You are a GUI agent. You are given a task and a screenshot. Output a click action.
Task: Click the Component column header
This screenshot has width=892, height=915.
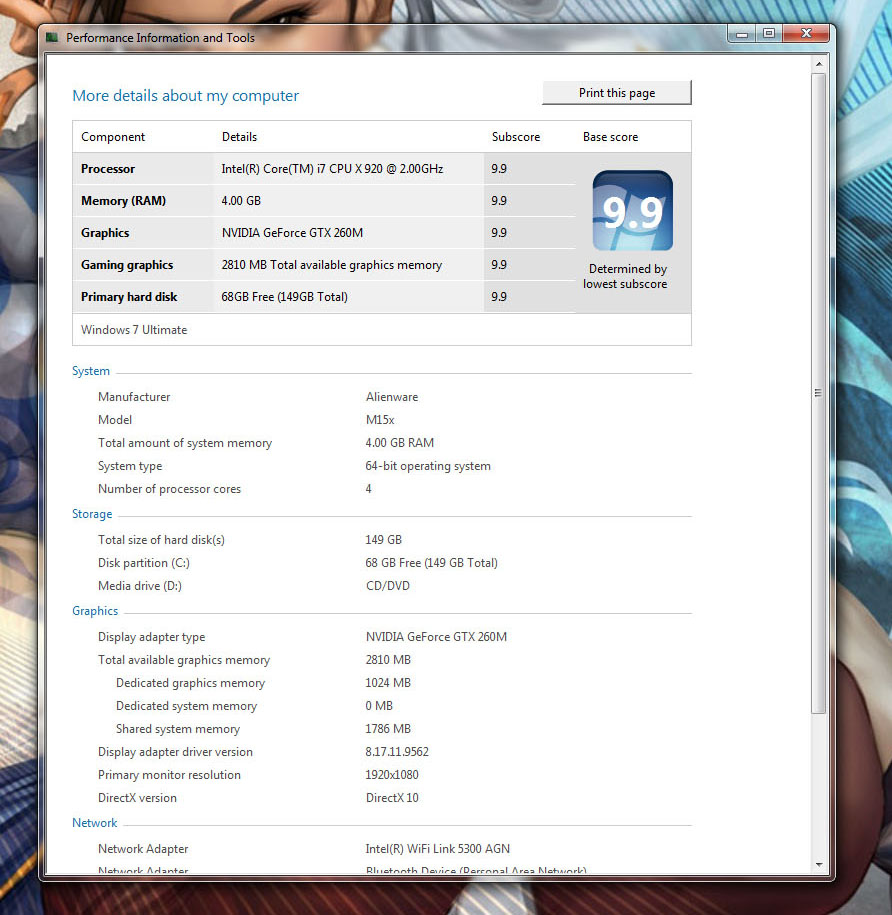tap(113, 137)
